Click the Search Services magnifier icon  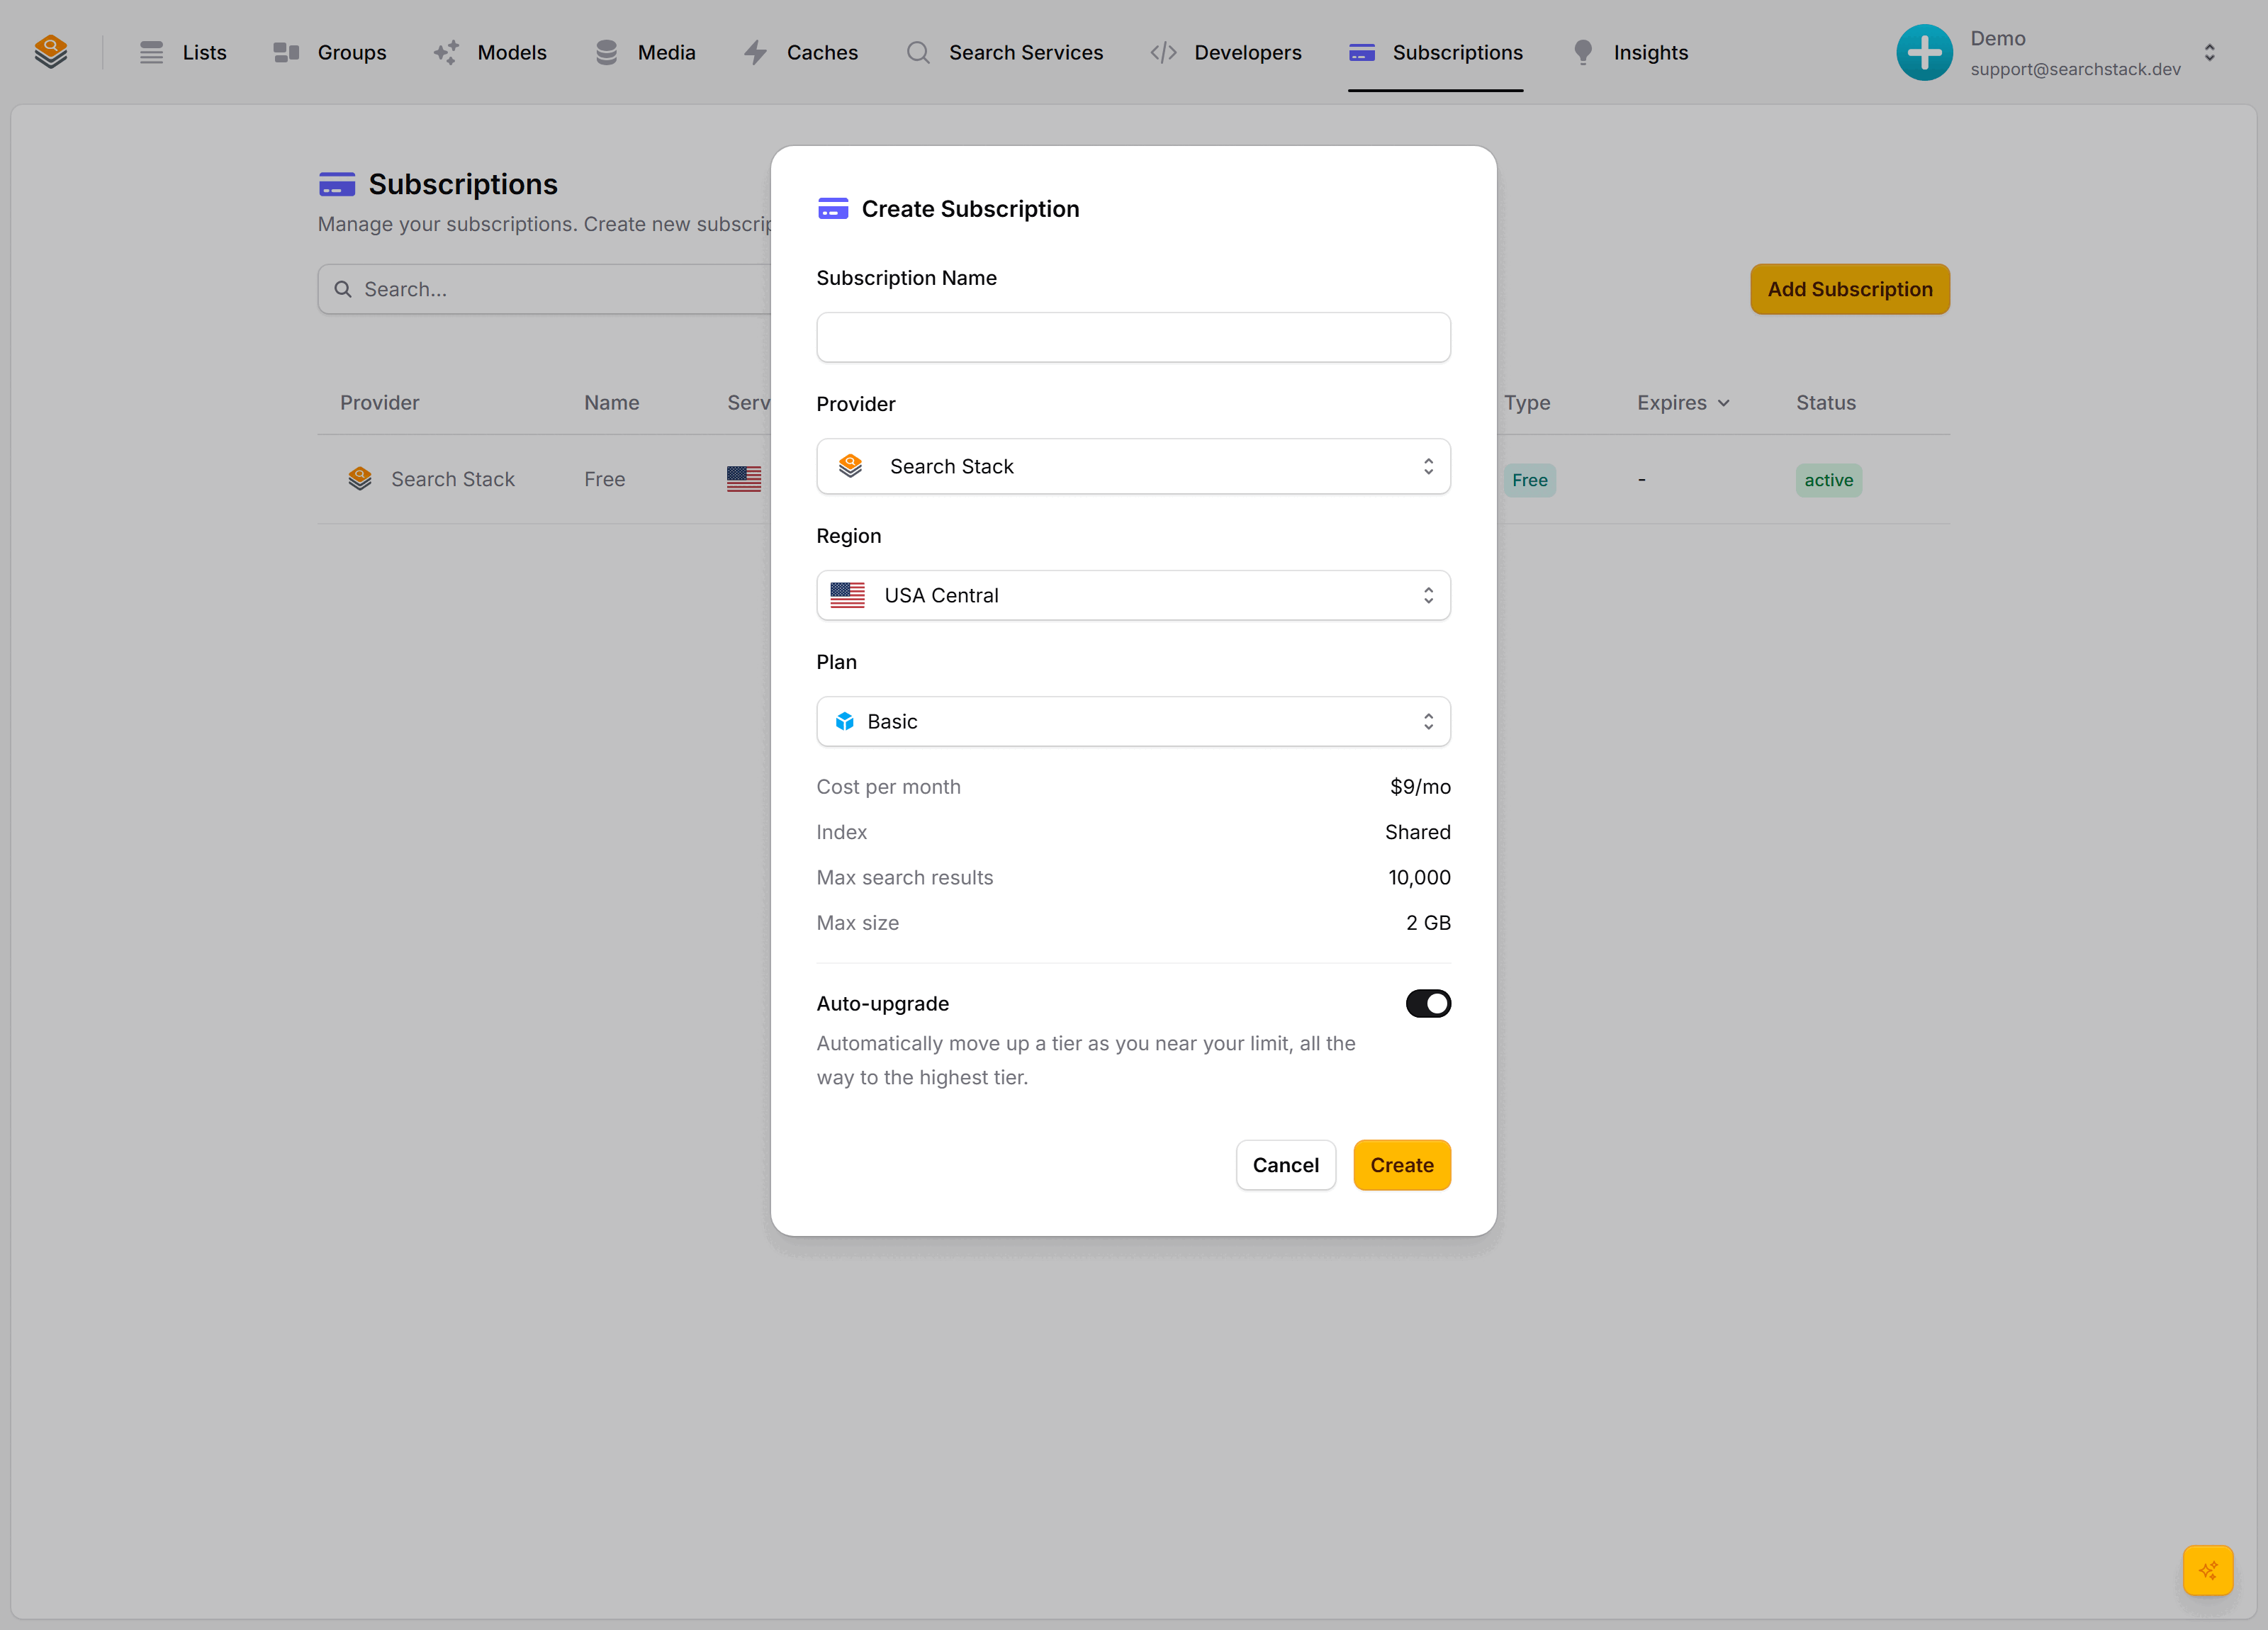pyautogui.click(x=917, y=52)
